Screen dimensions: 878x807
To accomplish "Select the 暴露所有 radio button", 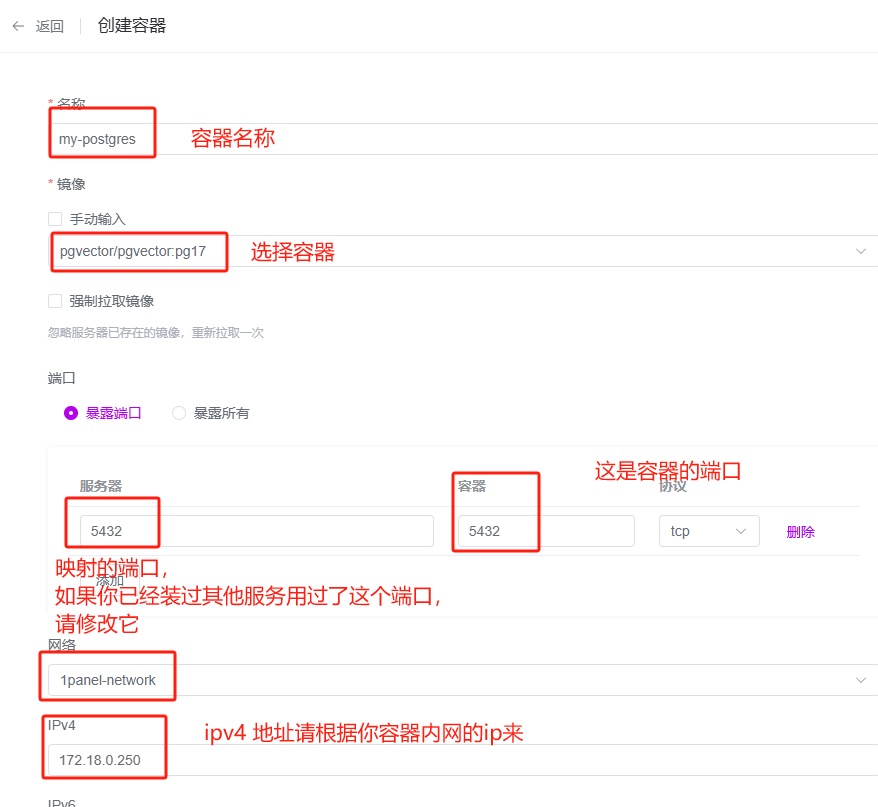I will pos(179,413).
